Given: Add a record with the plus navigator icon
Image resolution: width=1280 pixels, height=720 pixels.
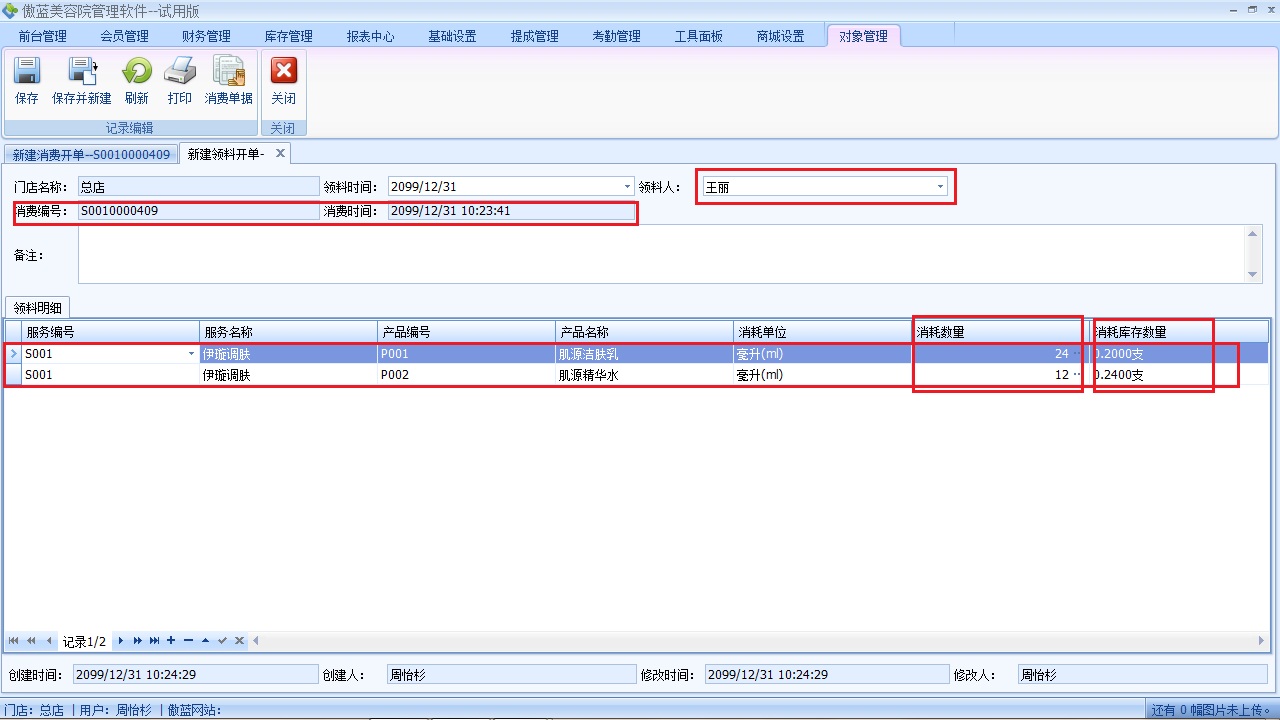Looking at the screenshot, I should tap(171, 640).
